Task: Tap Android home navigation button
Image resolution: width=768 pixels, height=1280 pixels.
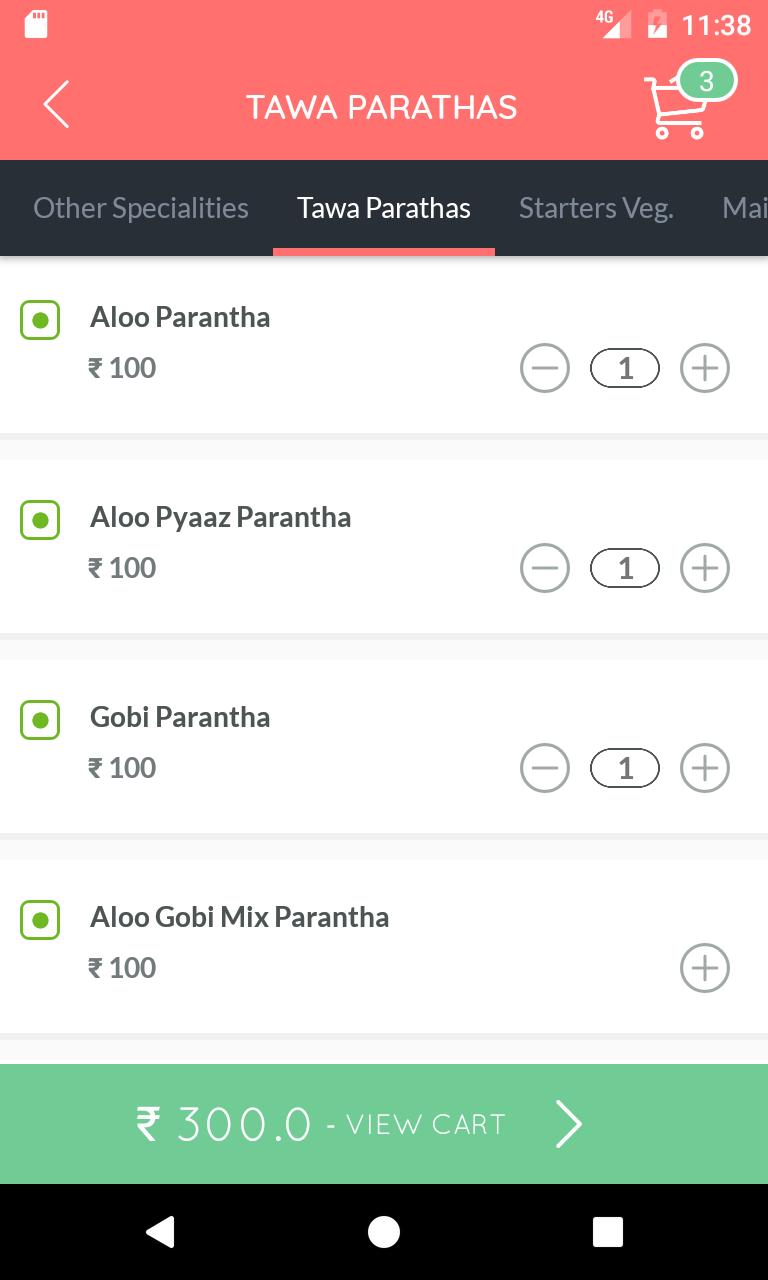Action: tap(384, 1232)
